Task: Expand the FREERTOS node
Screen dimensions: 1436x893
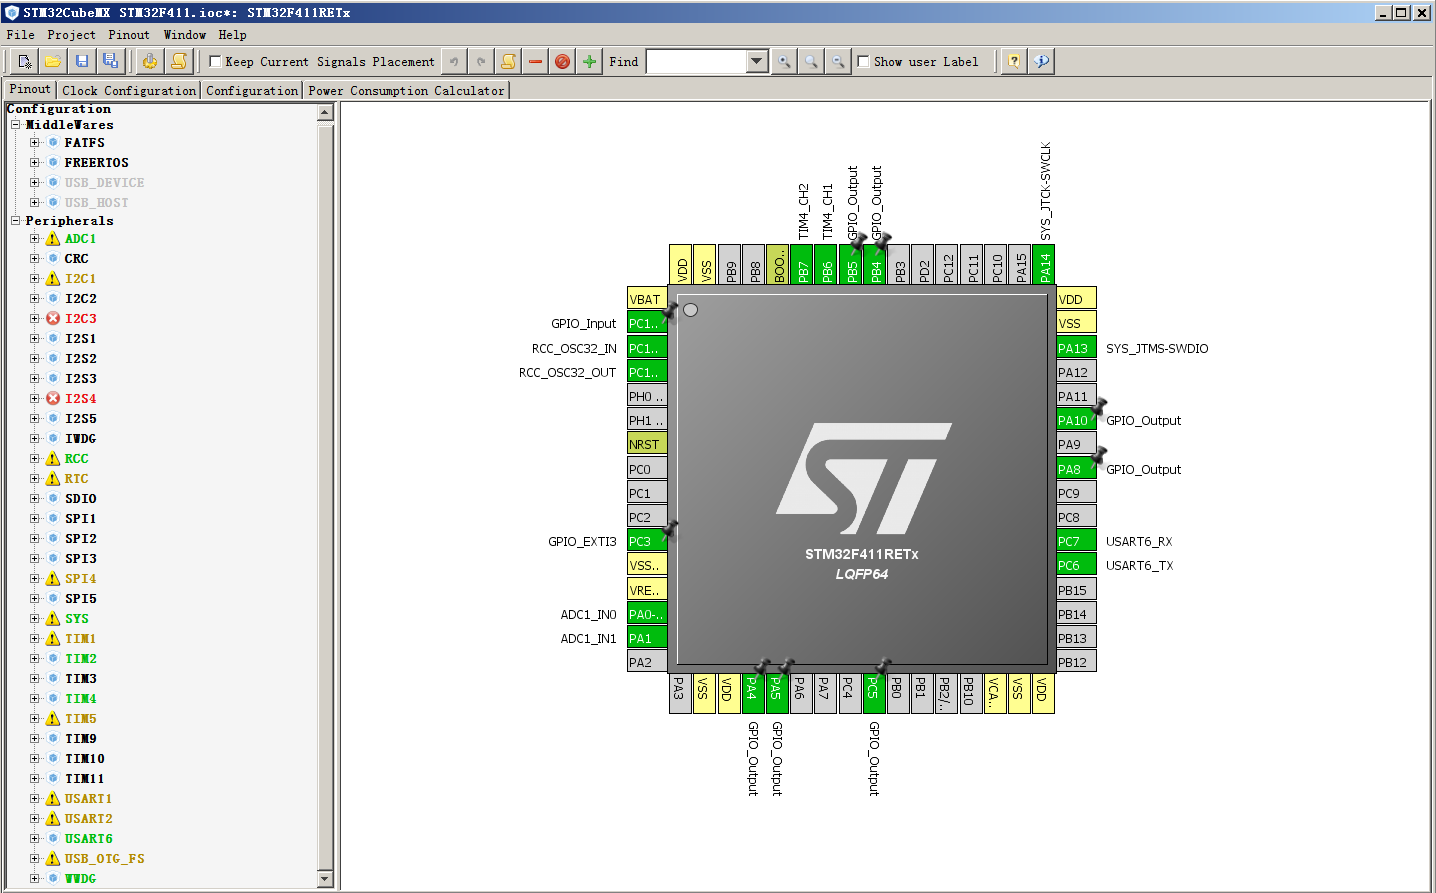Action: (35, 163)
